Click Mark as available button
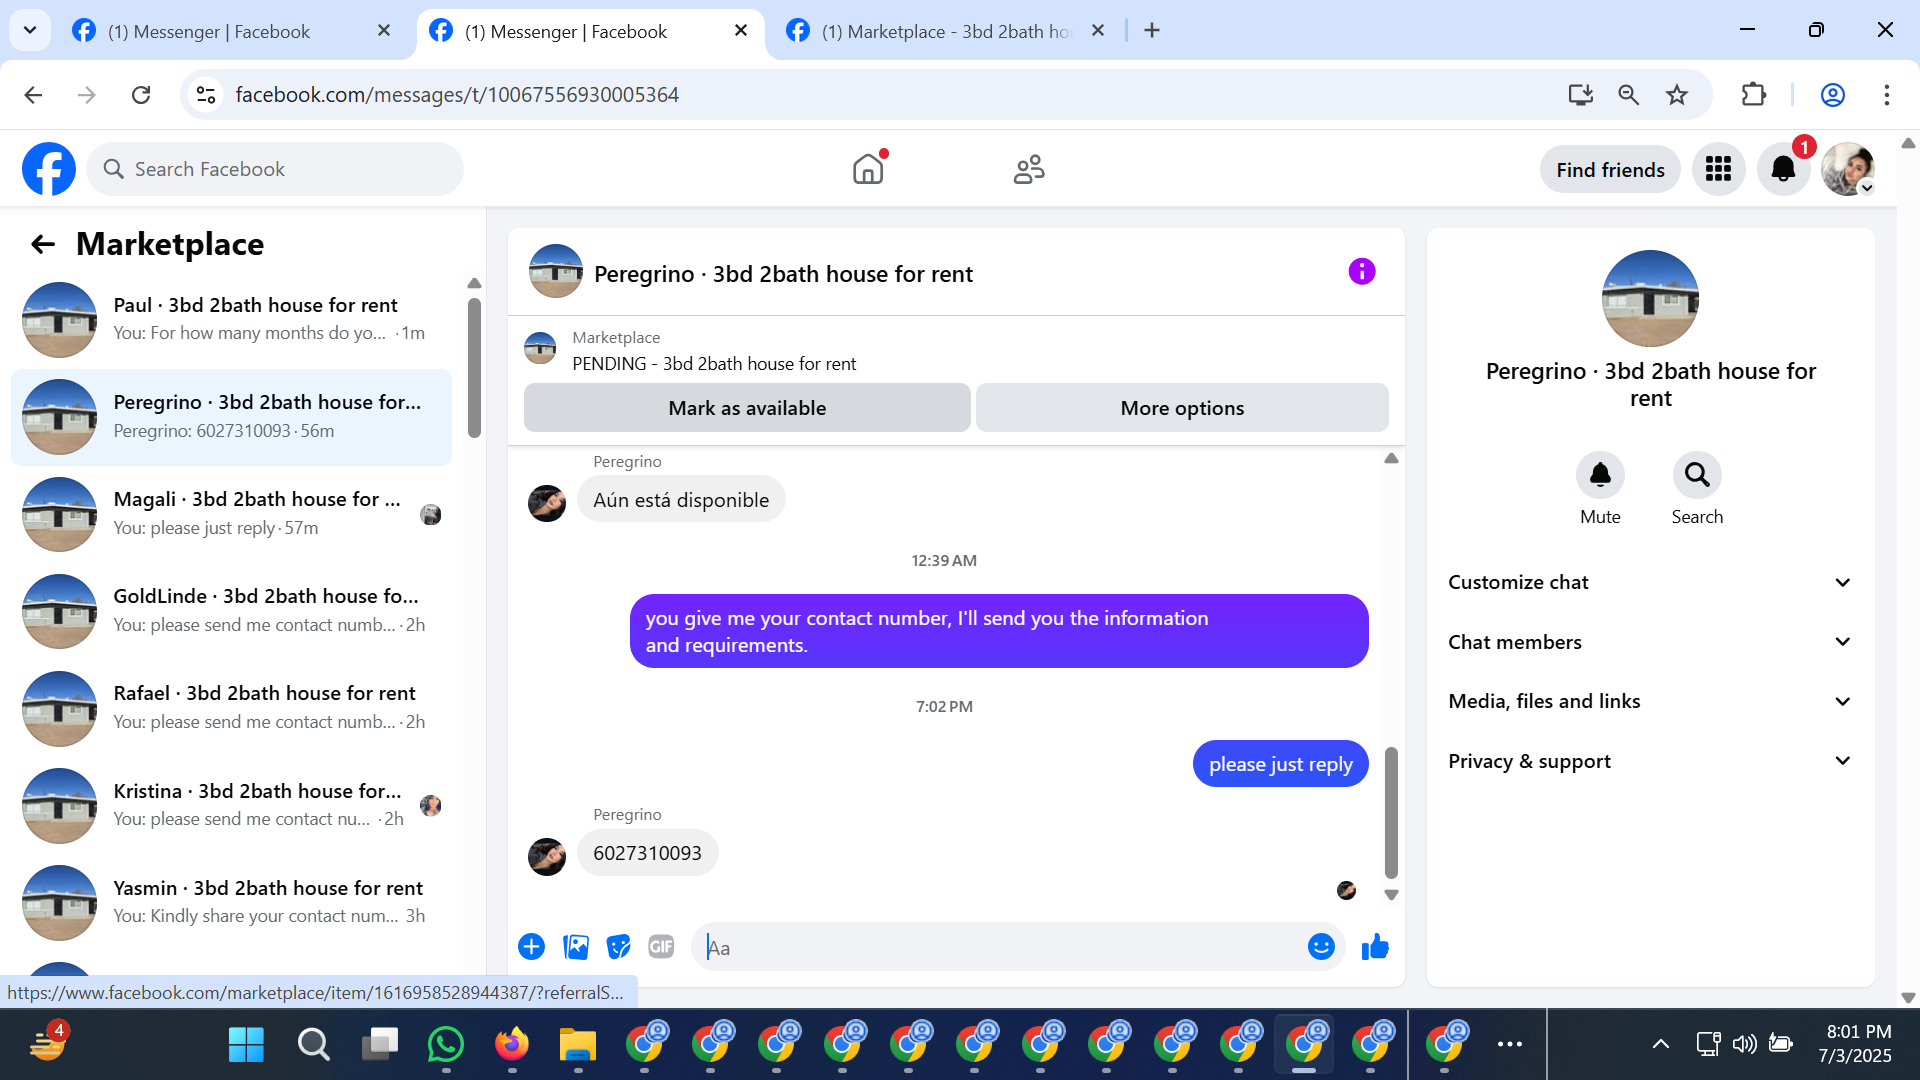1920x1080 pixels. 747,408
